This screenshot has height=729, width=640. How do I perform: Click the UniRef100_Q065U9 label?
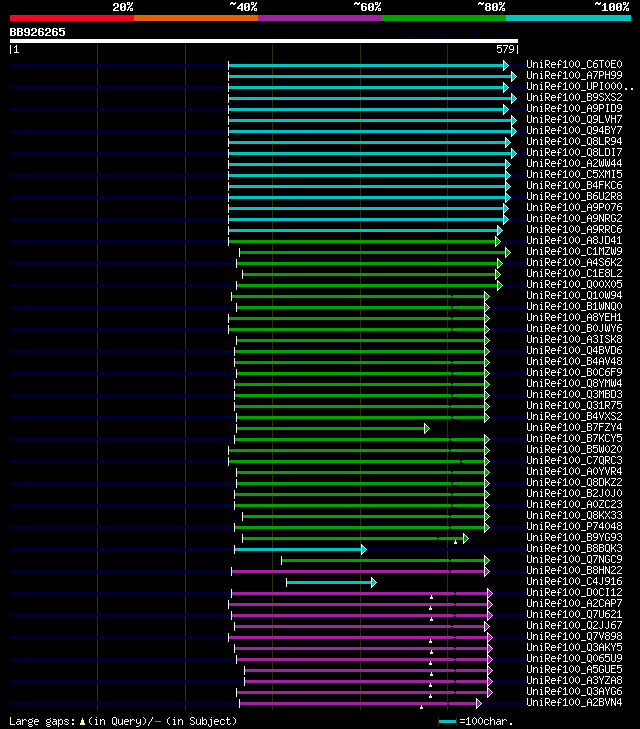click(x=574, y=659)
